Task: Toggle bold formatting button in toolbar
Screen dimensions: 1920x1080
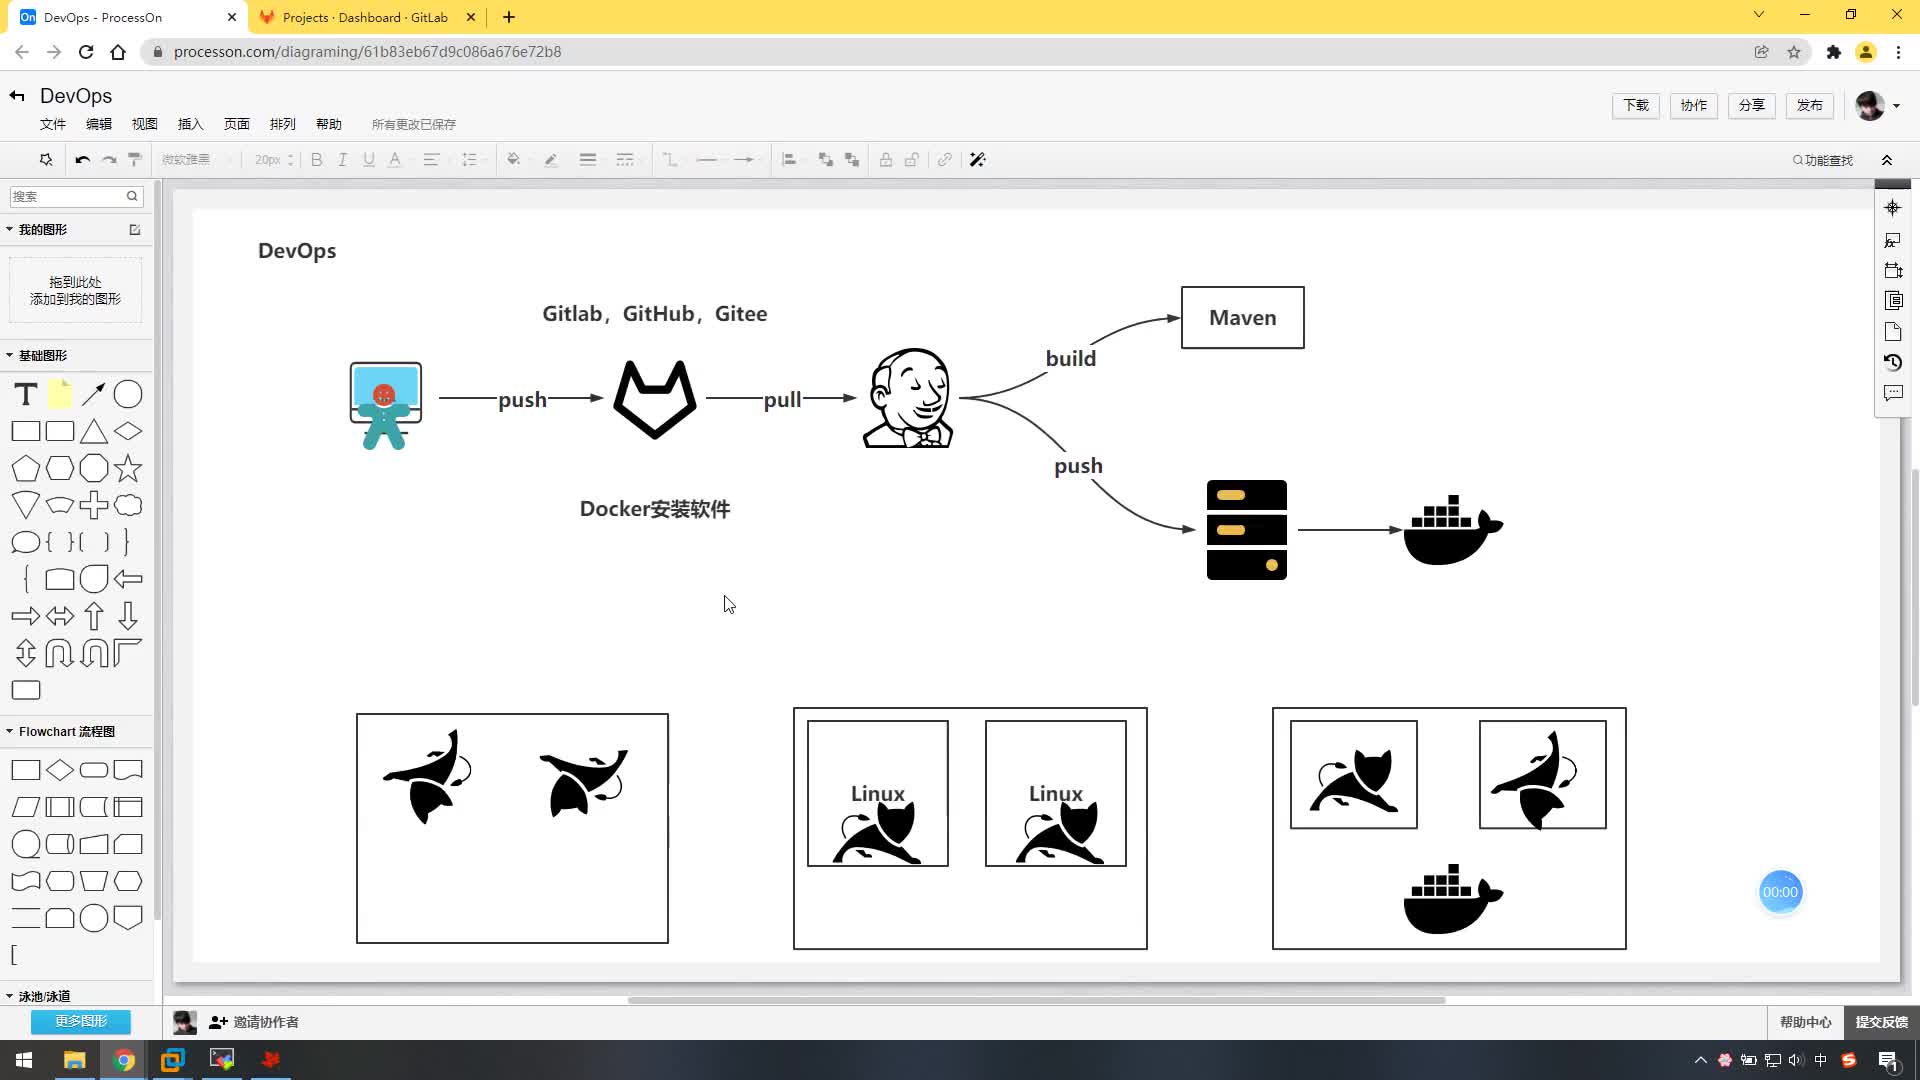Action: (316, 160)
